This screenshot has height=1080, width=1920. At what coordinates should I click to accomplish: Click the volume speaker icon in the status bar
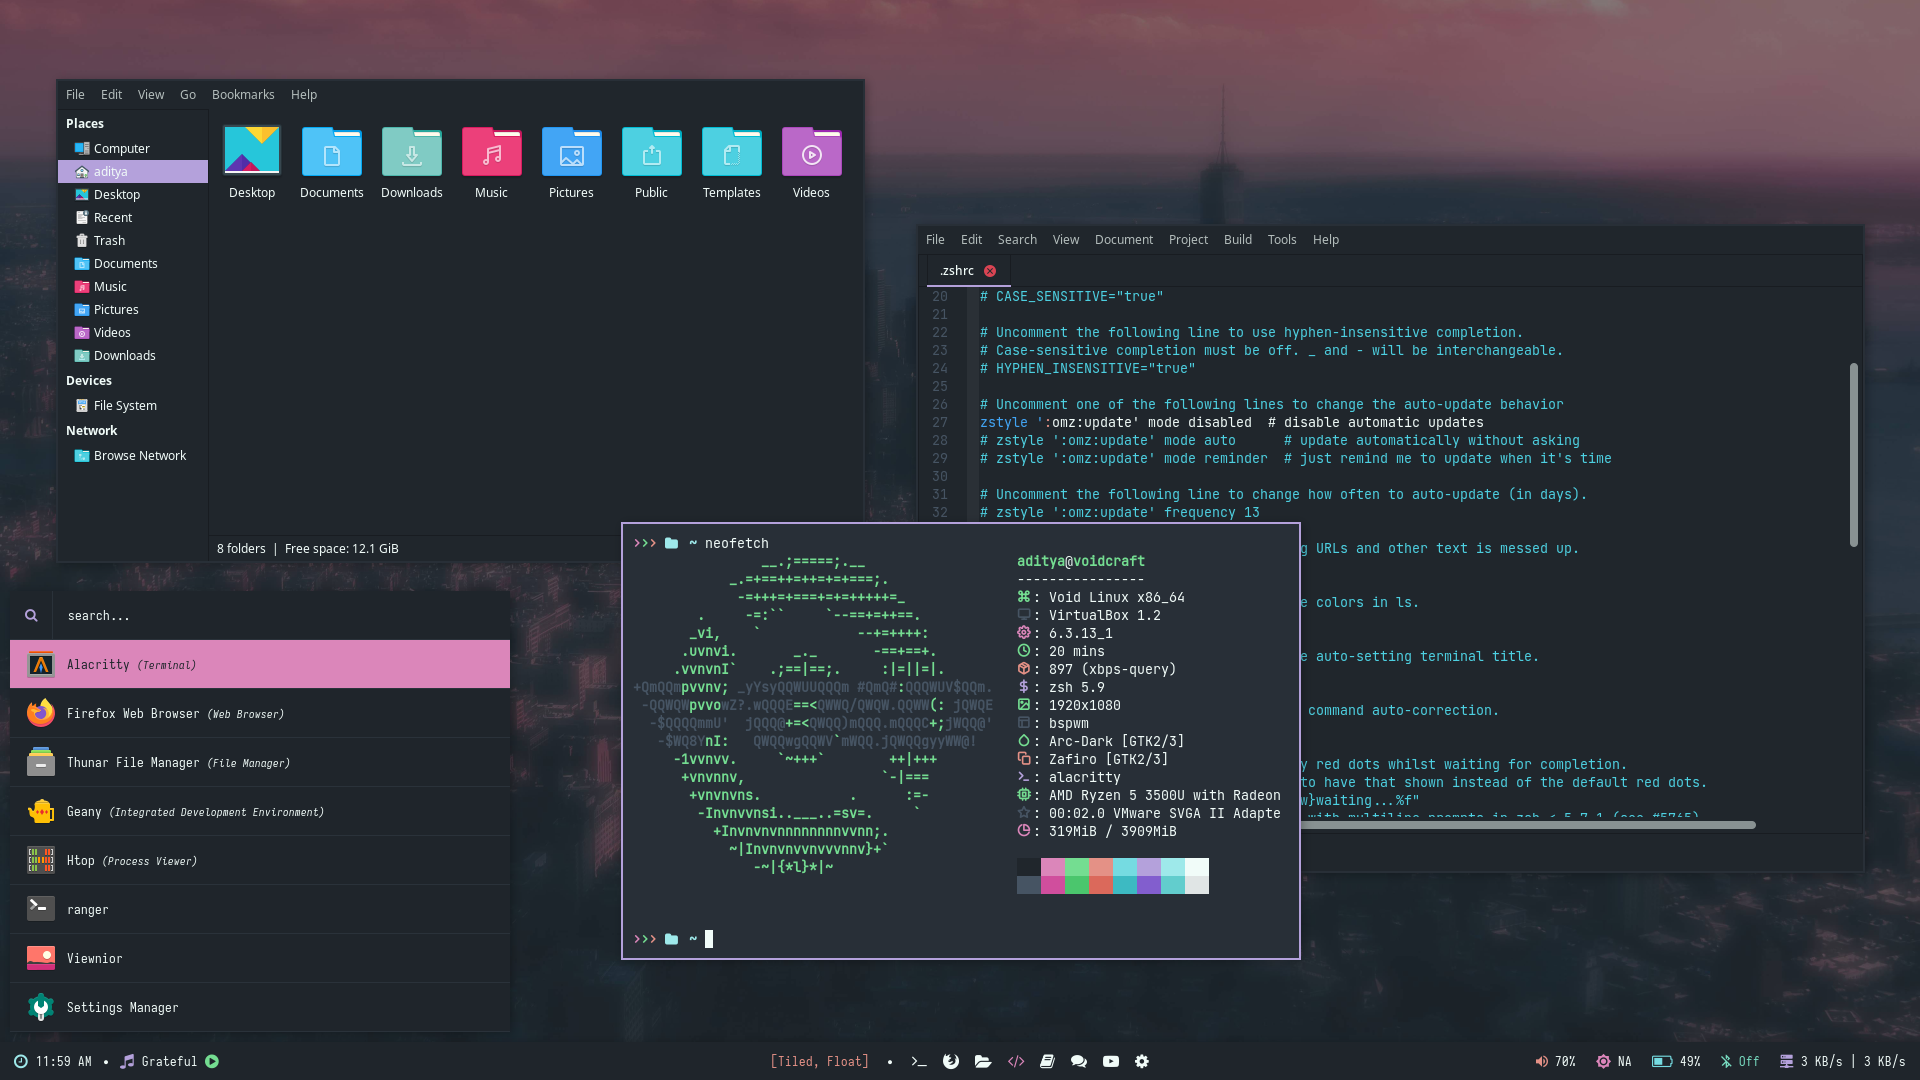[x=1541, y=1061]
